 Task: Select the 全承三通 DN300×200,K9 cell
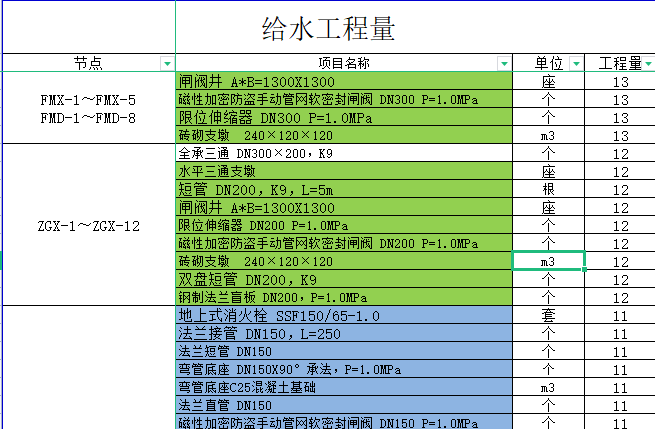pos(344,153)
